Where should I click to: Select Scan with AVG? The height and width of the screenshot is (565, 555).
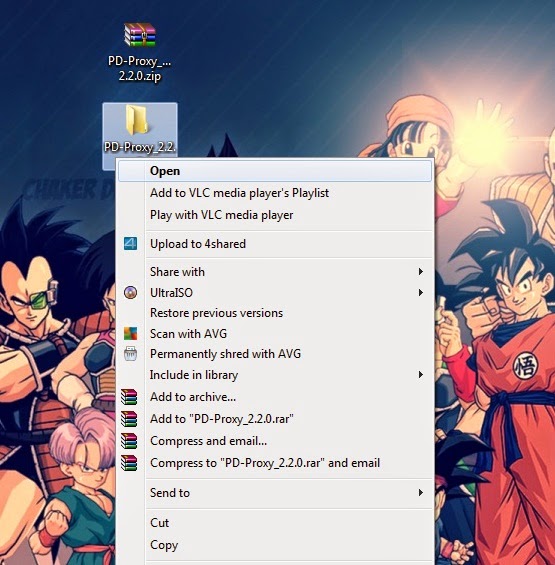[x=275, y=334]
